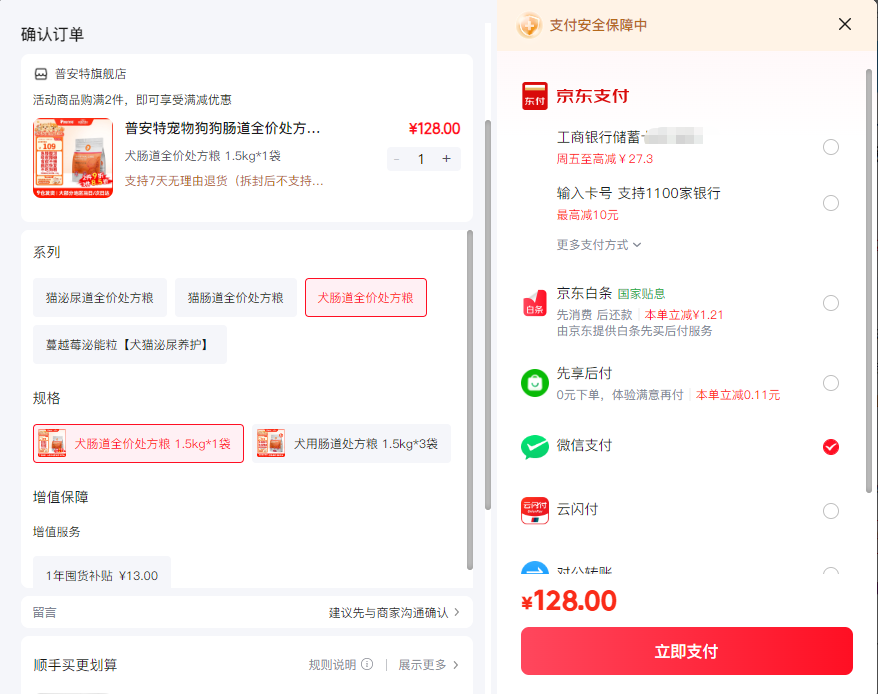Choose spec 犬用肠道处方粮 1.5kg*3袋

(x=351, y=444)
